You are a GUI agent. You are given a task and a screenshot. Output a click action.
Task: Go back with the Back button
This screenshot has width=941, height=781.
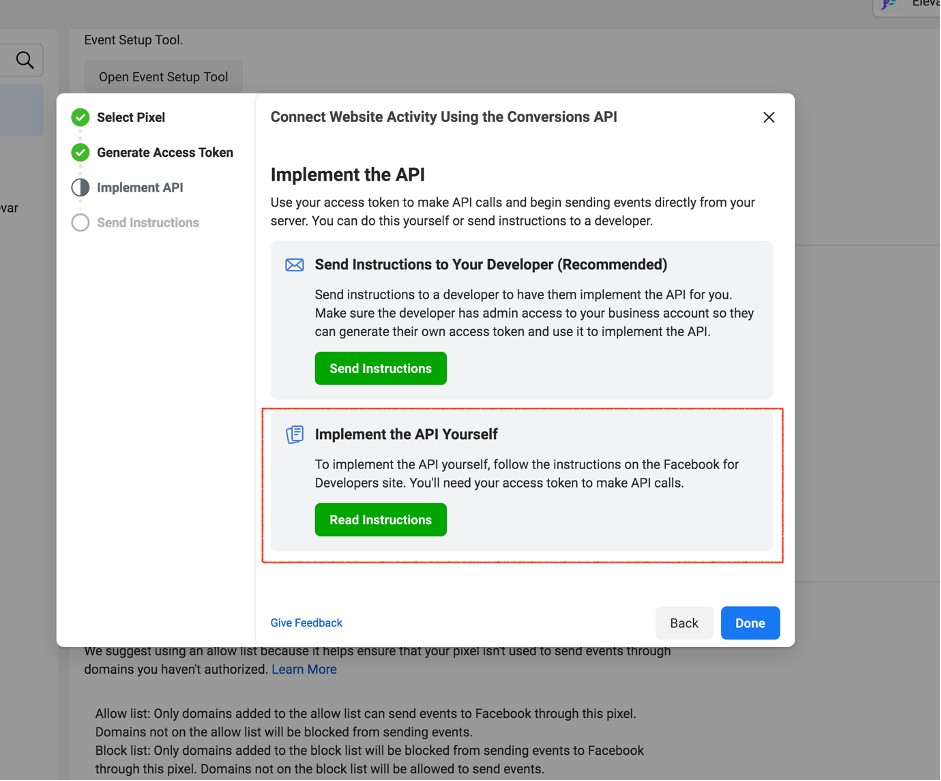point(684,623)
